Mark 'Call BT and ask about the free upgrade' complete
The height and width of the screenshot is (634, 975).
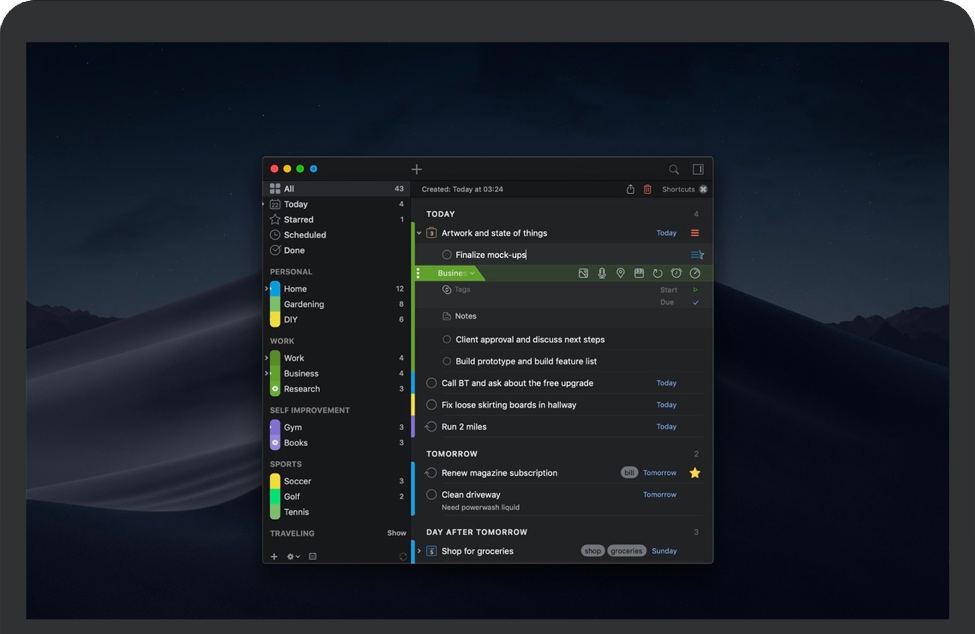coord(432,383)
